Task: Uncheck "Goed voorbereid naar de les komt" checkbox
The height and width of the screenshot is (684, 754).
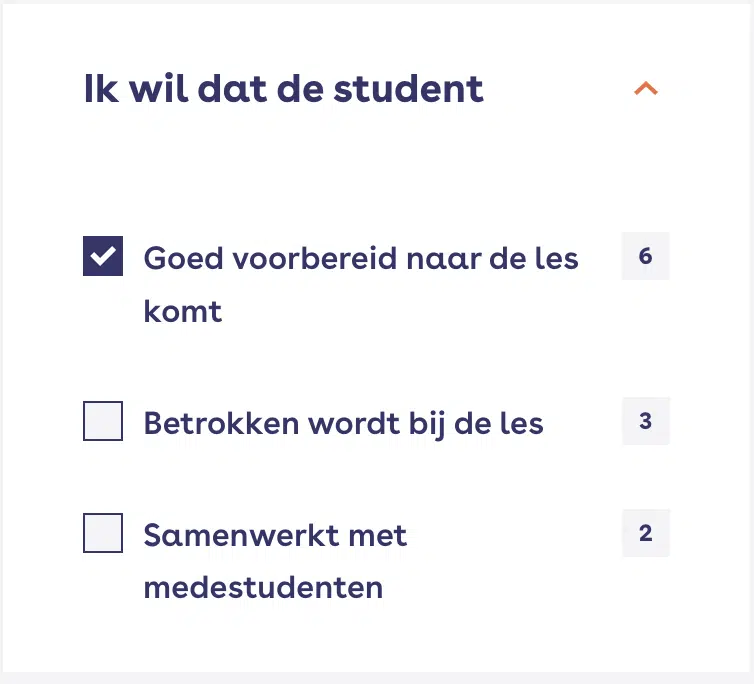Action: point(103,256)
